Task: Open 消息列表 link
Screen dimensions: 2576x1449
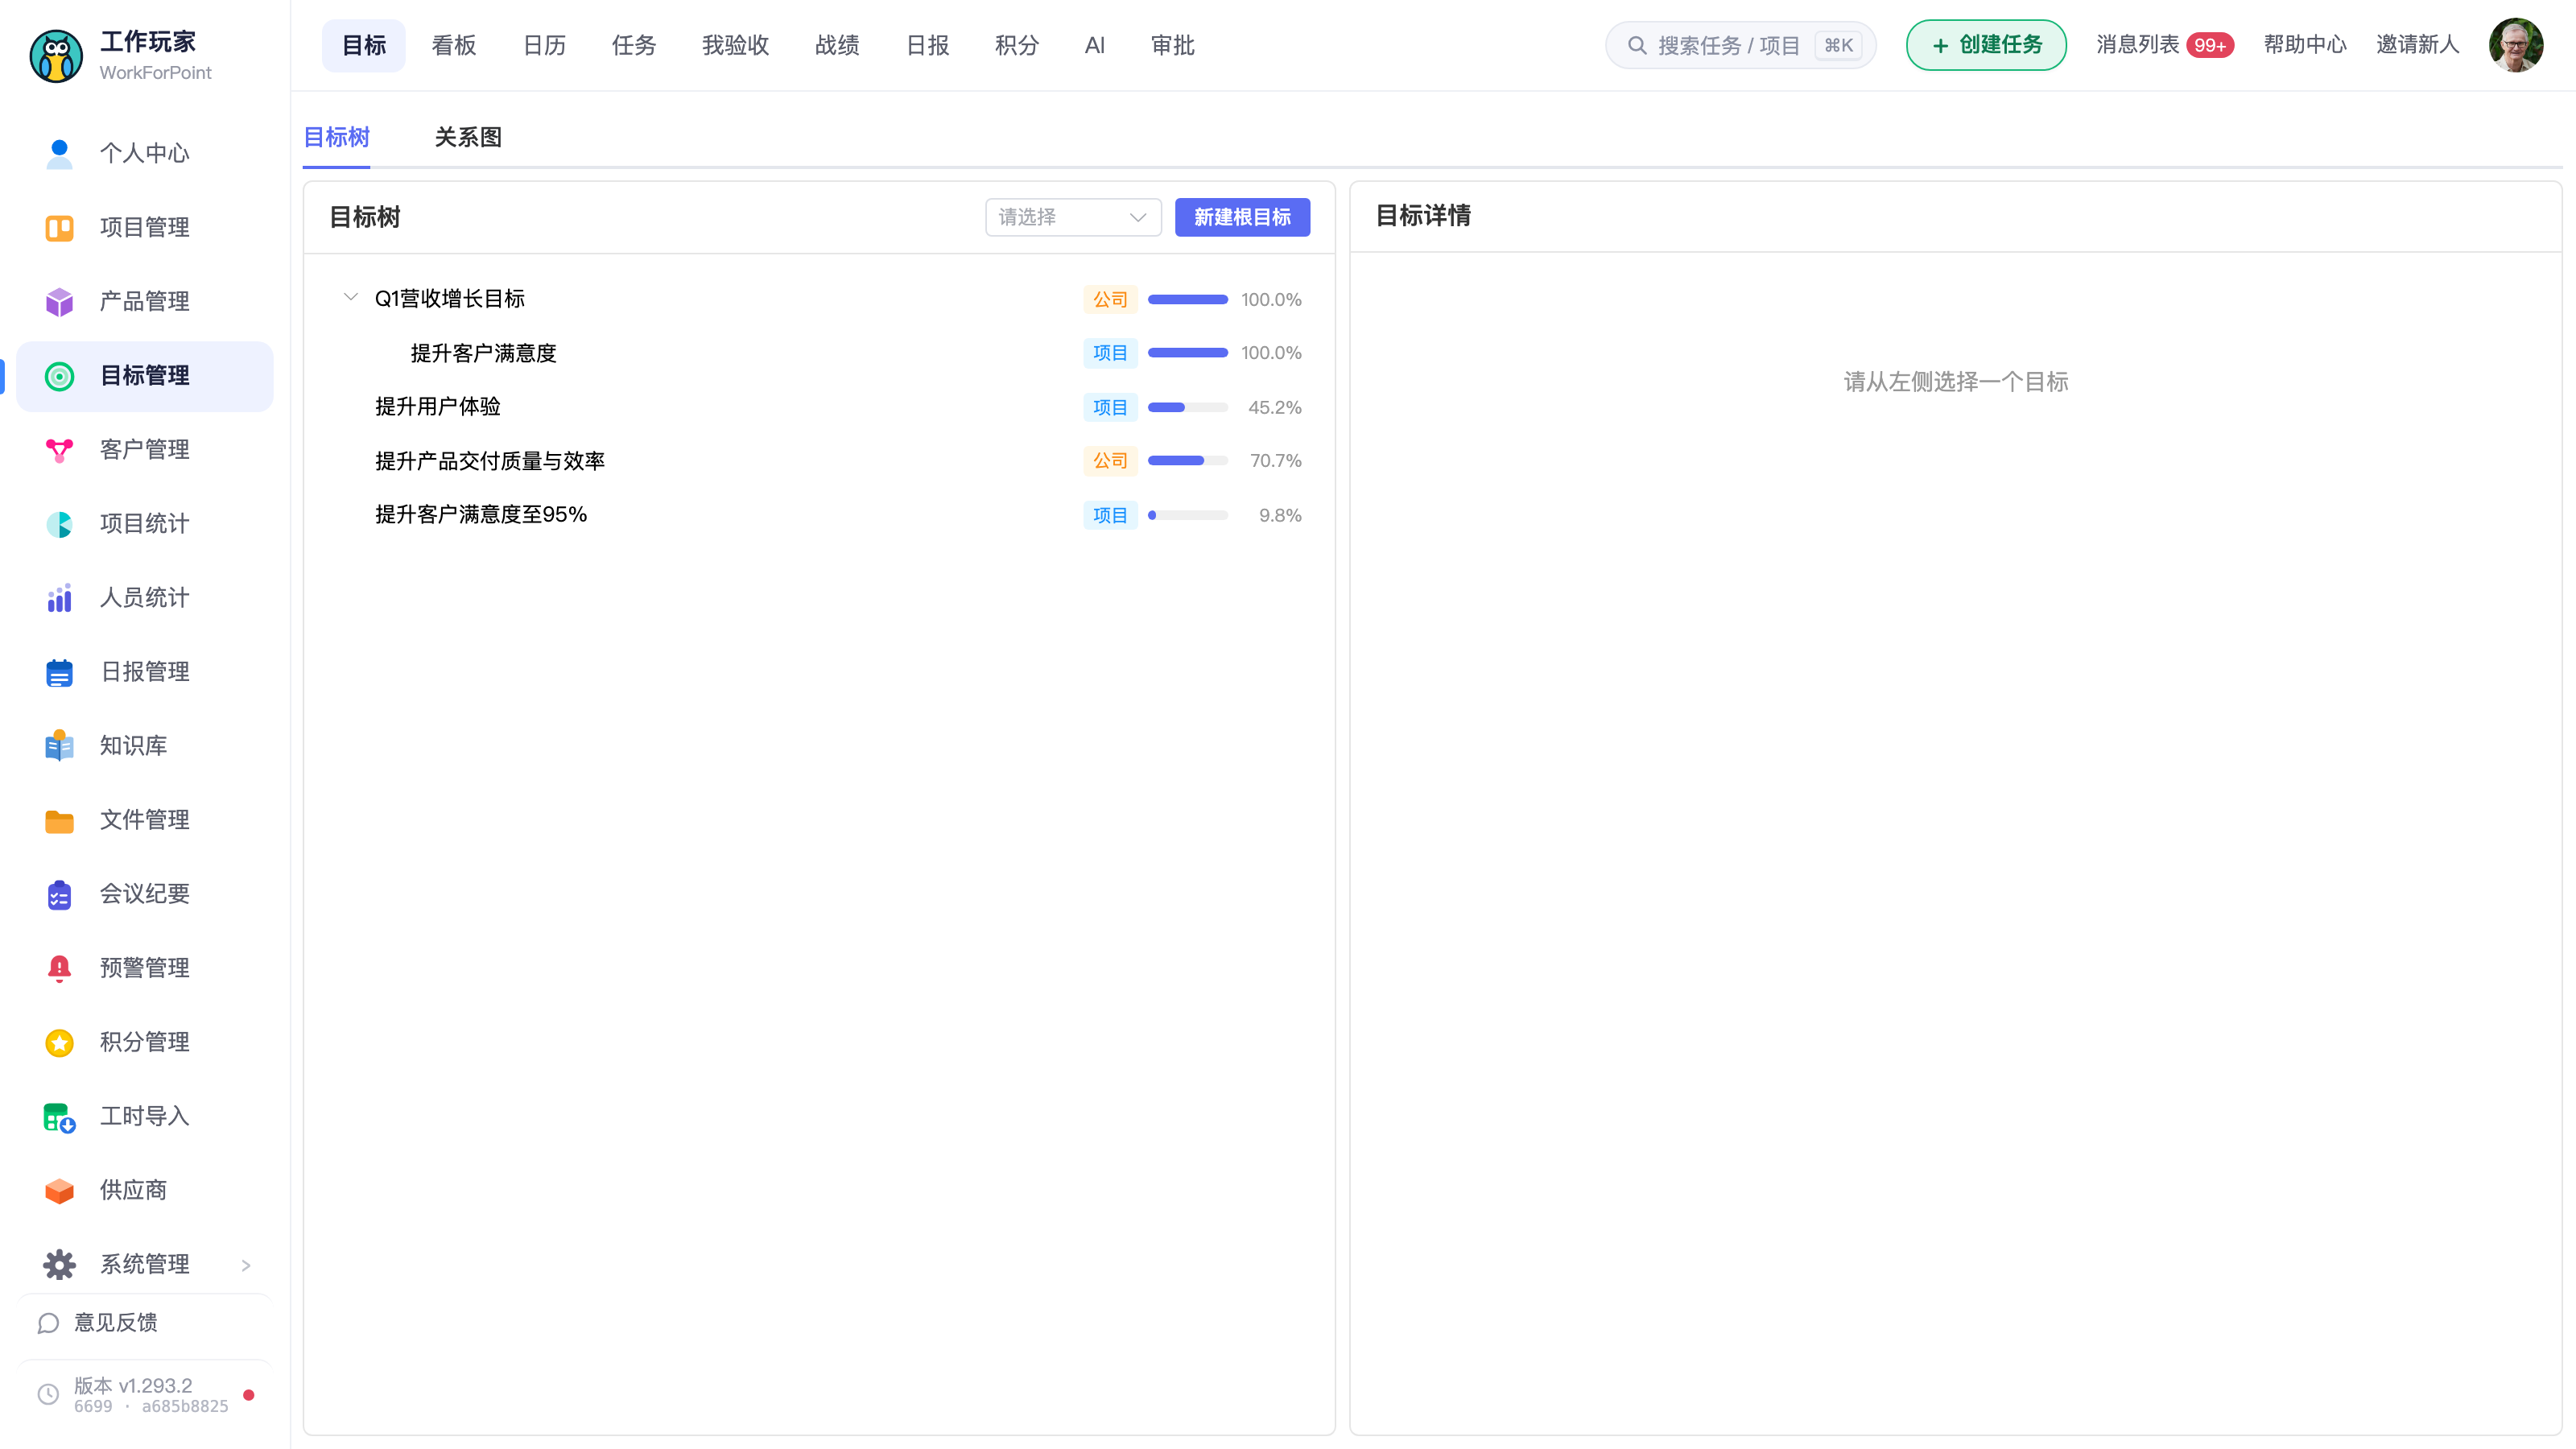Action: [2138, 45]
